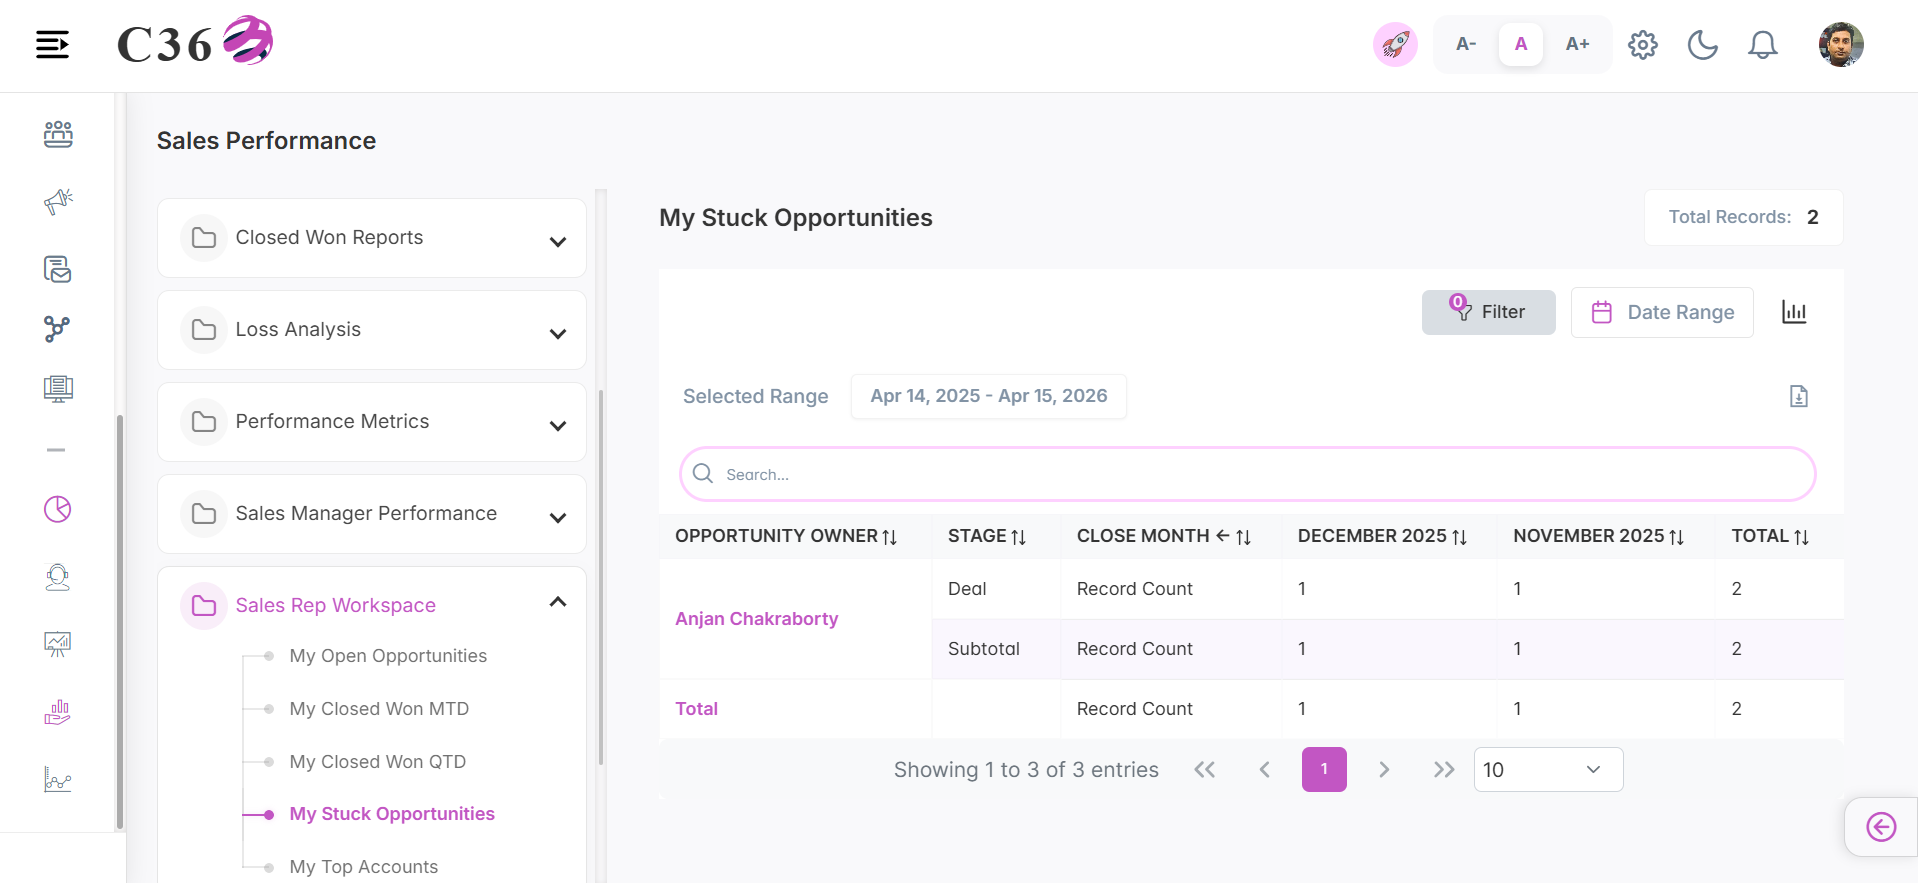Expand Performance Metrics folder
The image size is (1918, 883).
372,422
